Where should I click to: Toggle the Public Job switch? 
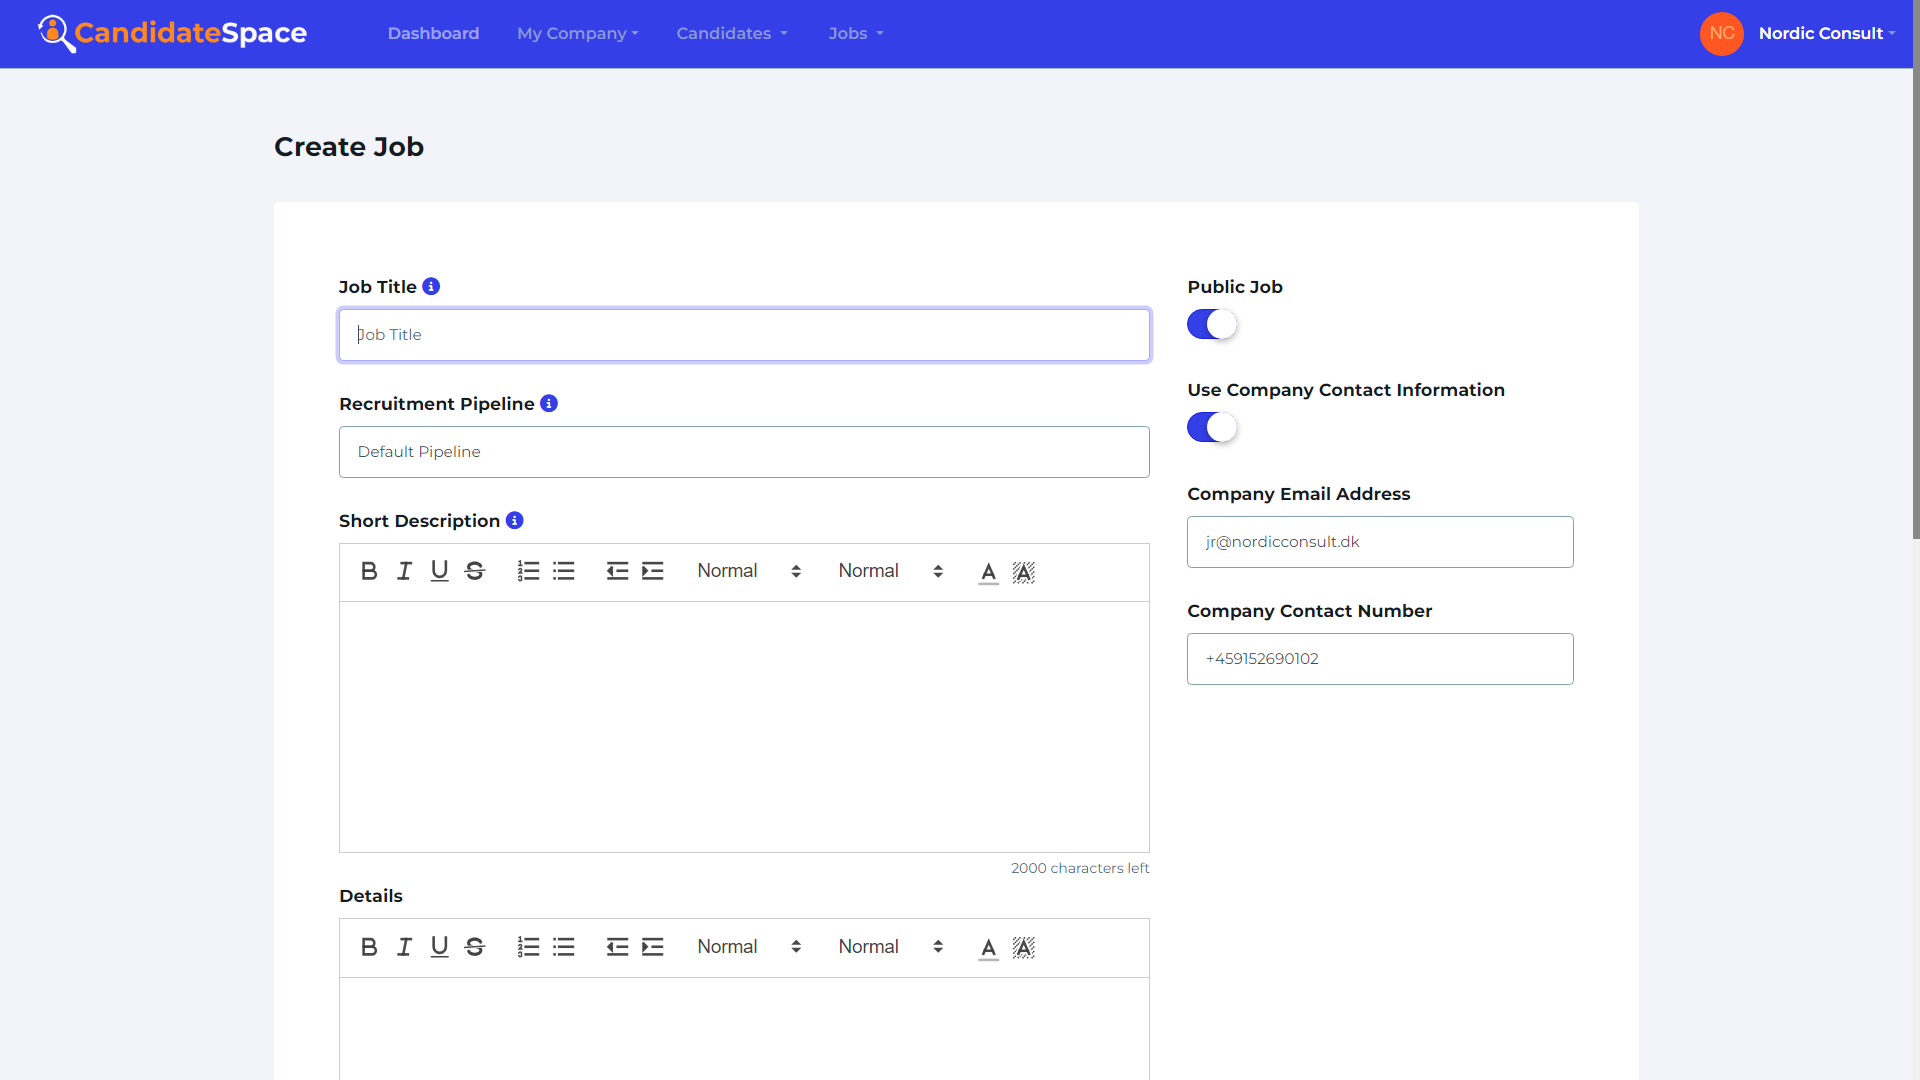coord(1209,322)
